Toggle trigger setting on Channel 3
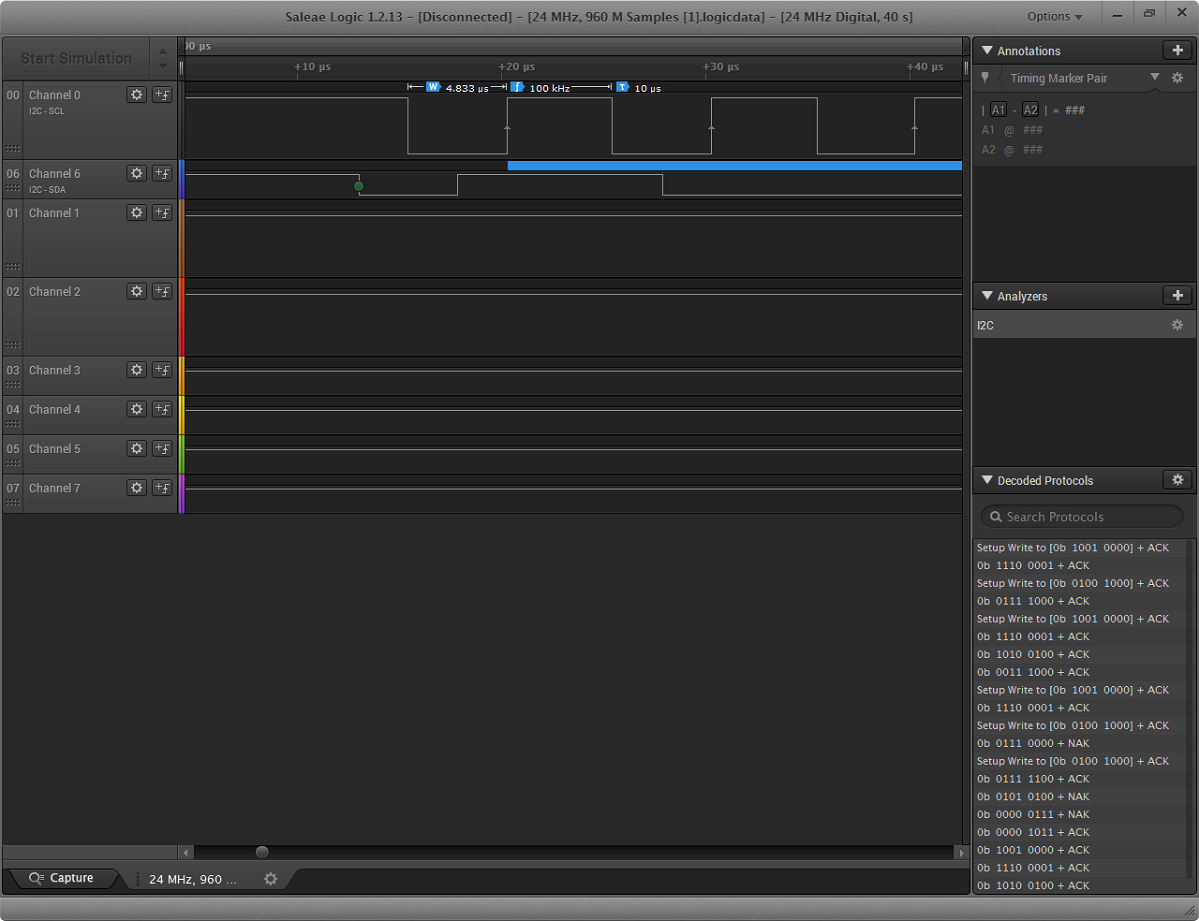The width and height of the screenshot is (1199, 921). (x=162, y=370)
